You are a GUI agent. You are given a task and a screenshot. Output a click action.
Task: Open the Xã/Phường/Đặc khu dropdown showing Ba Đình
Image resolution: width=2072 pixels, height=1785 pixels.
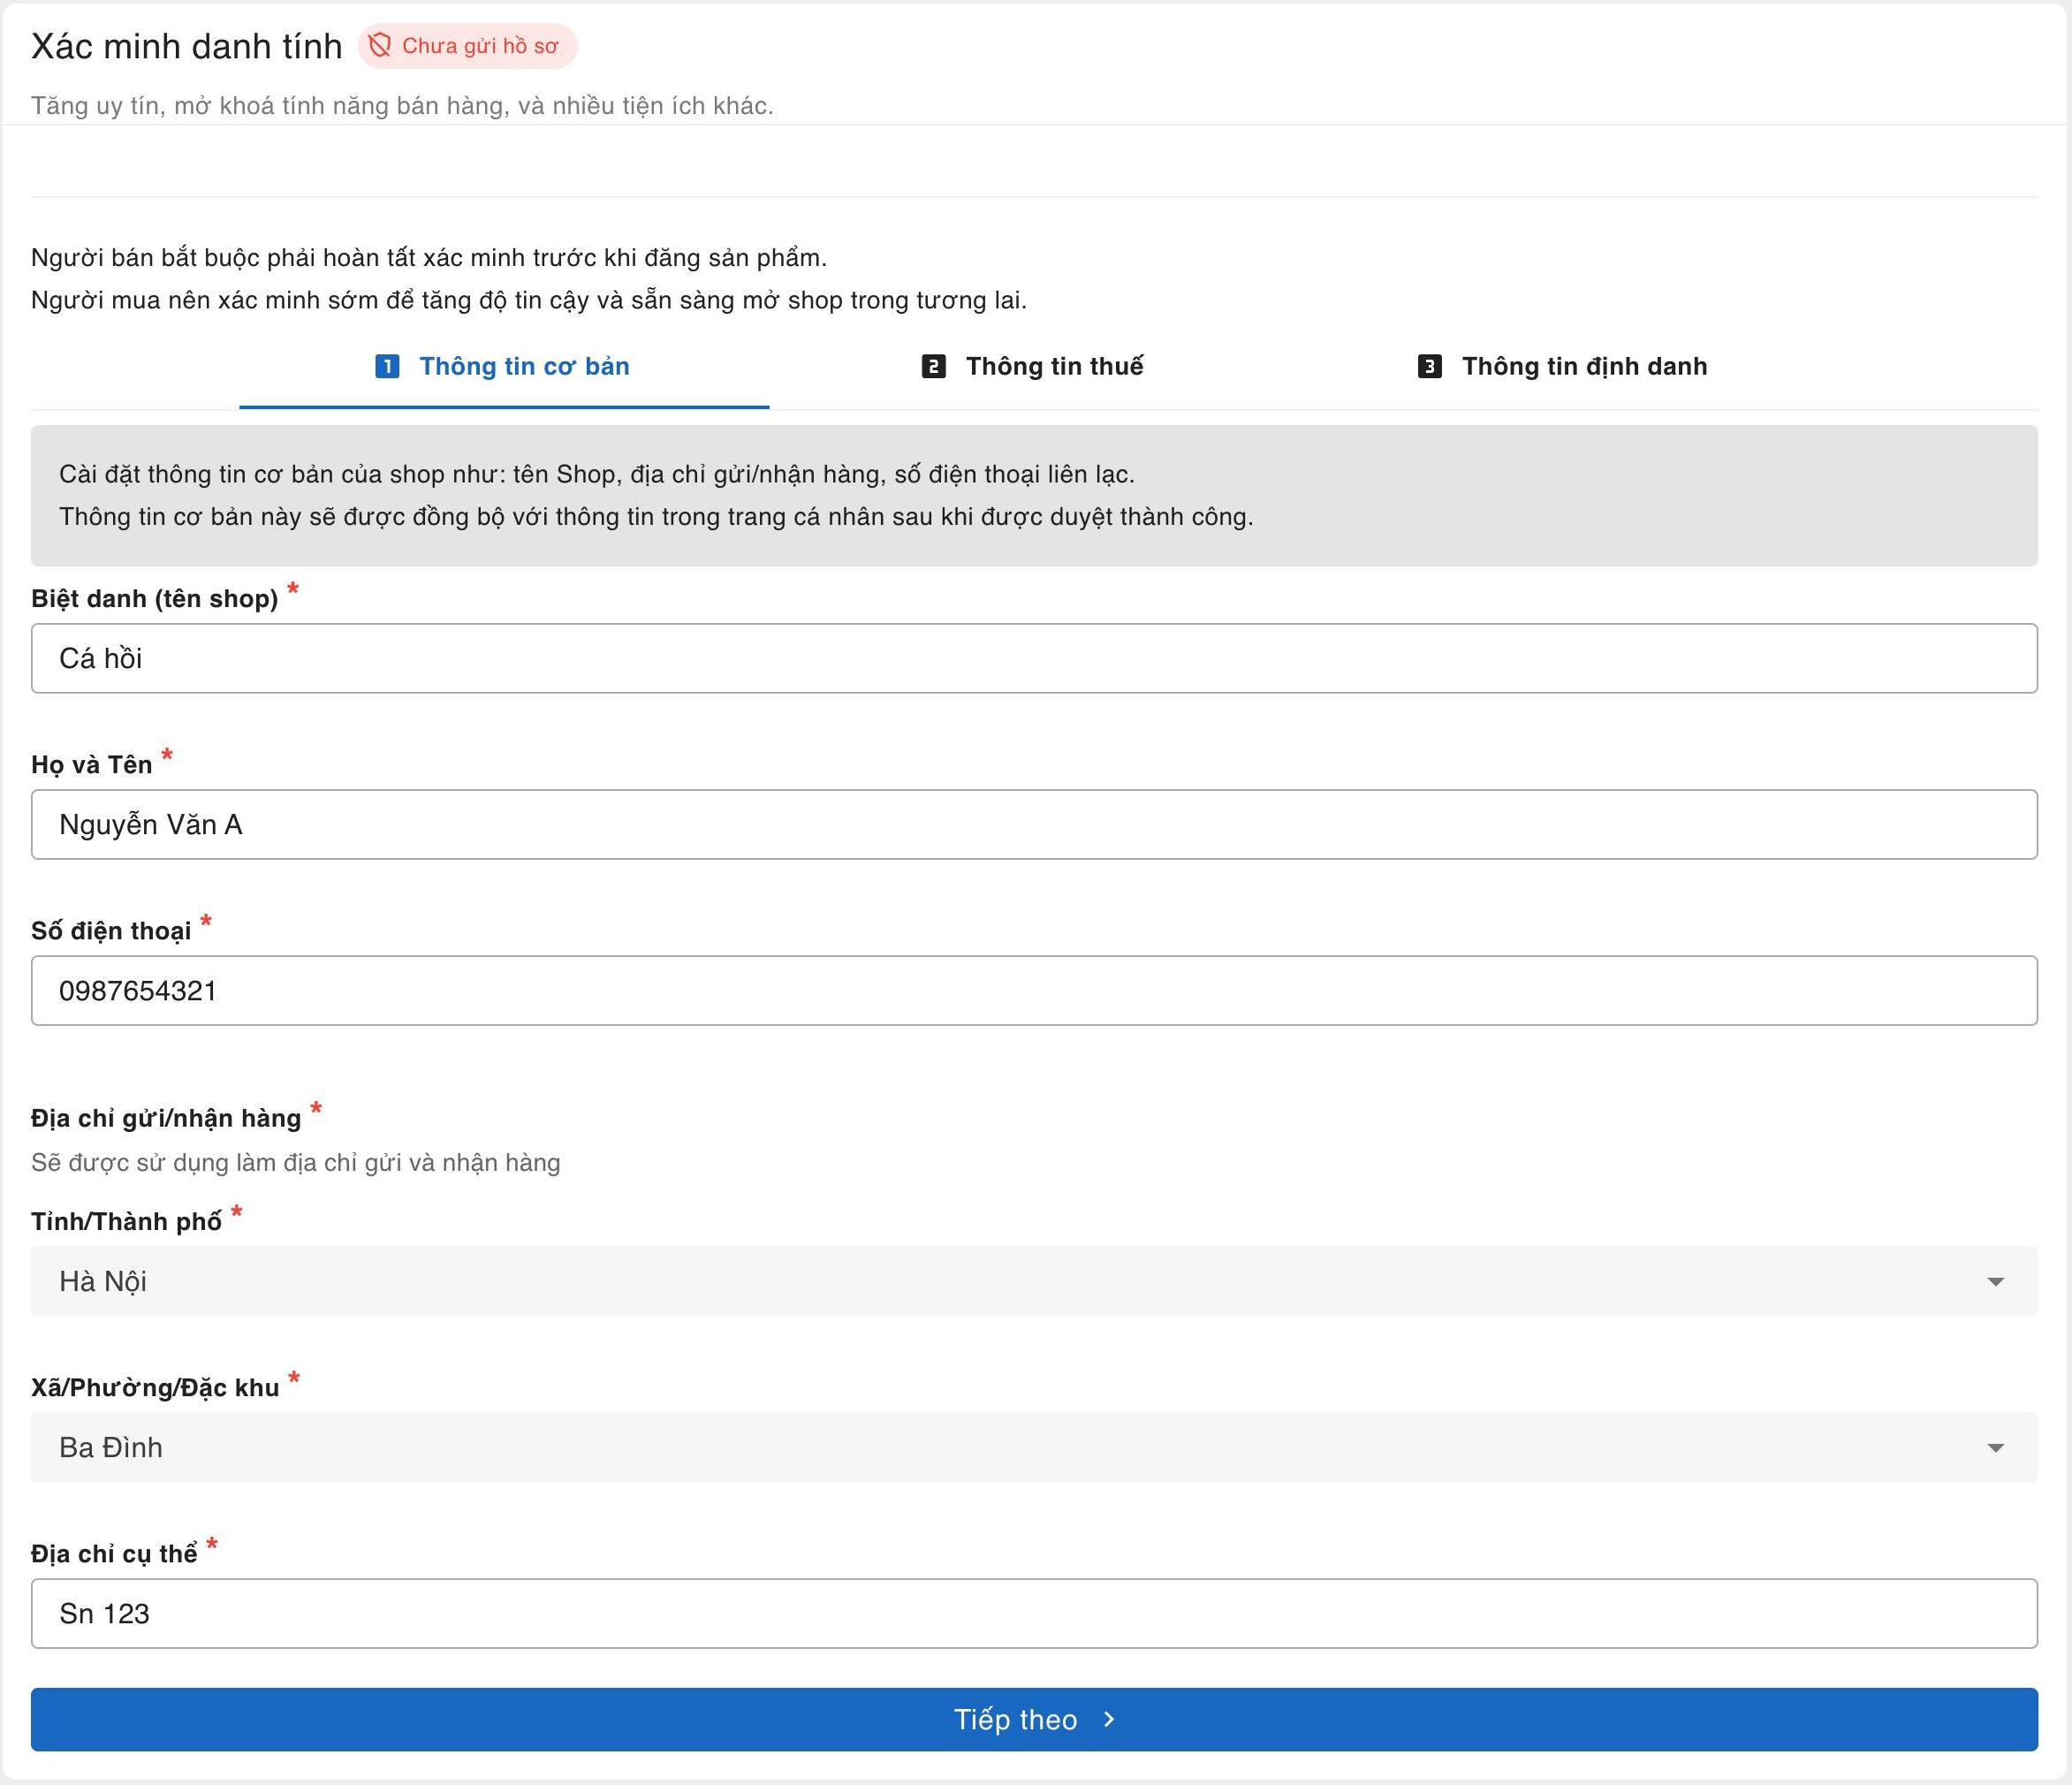tap(1034, 1447)
